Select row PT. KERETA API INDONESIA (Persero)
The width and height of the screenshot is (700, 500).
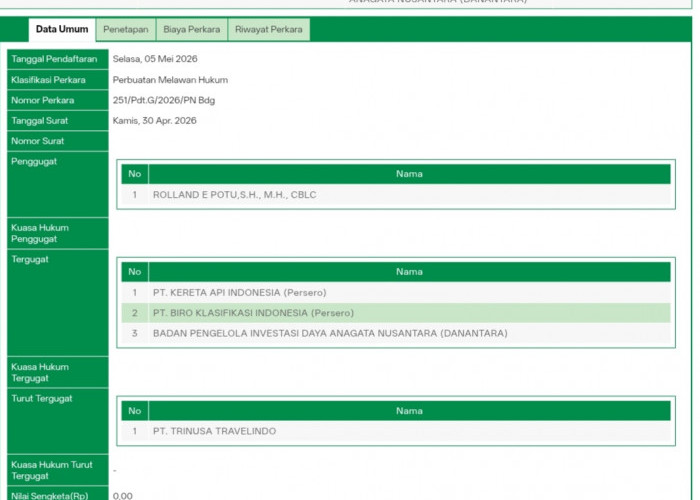point(396,292)
